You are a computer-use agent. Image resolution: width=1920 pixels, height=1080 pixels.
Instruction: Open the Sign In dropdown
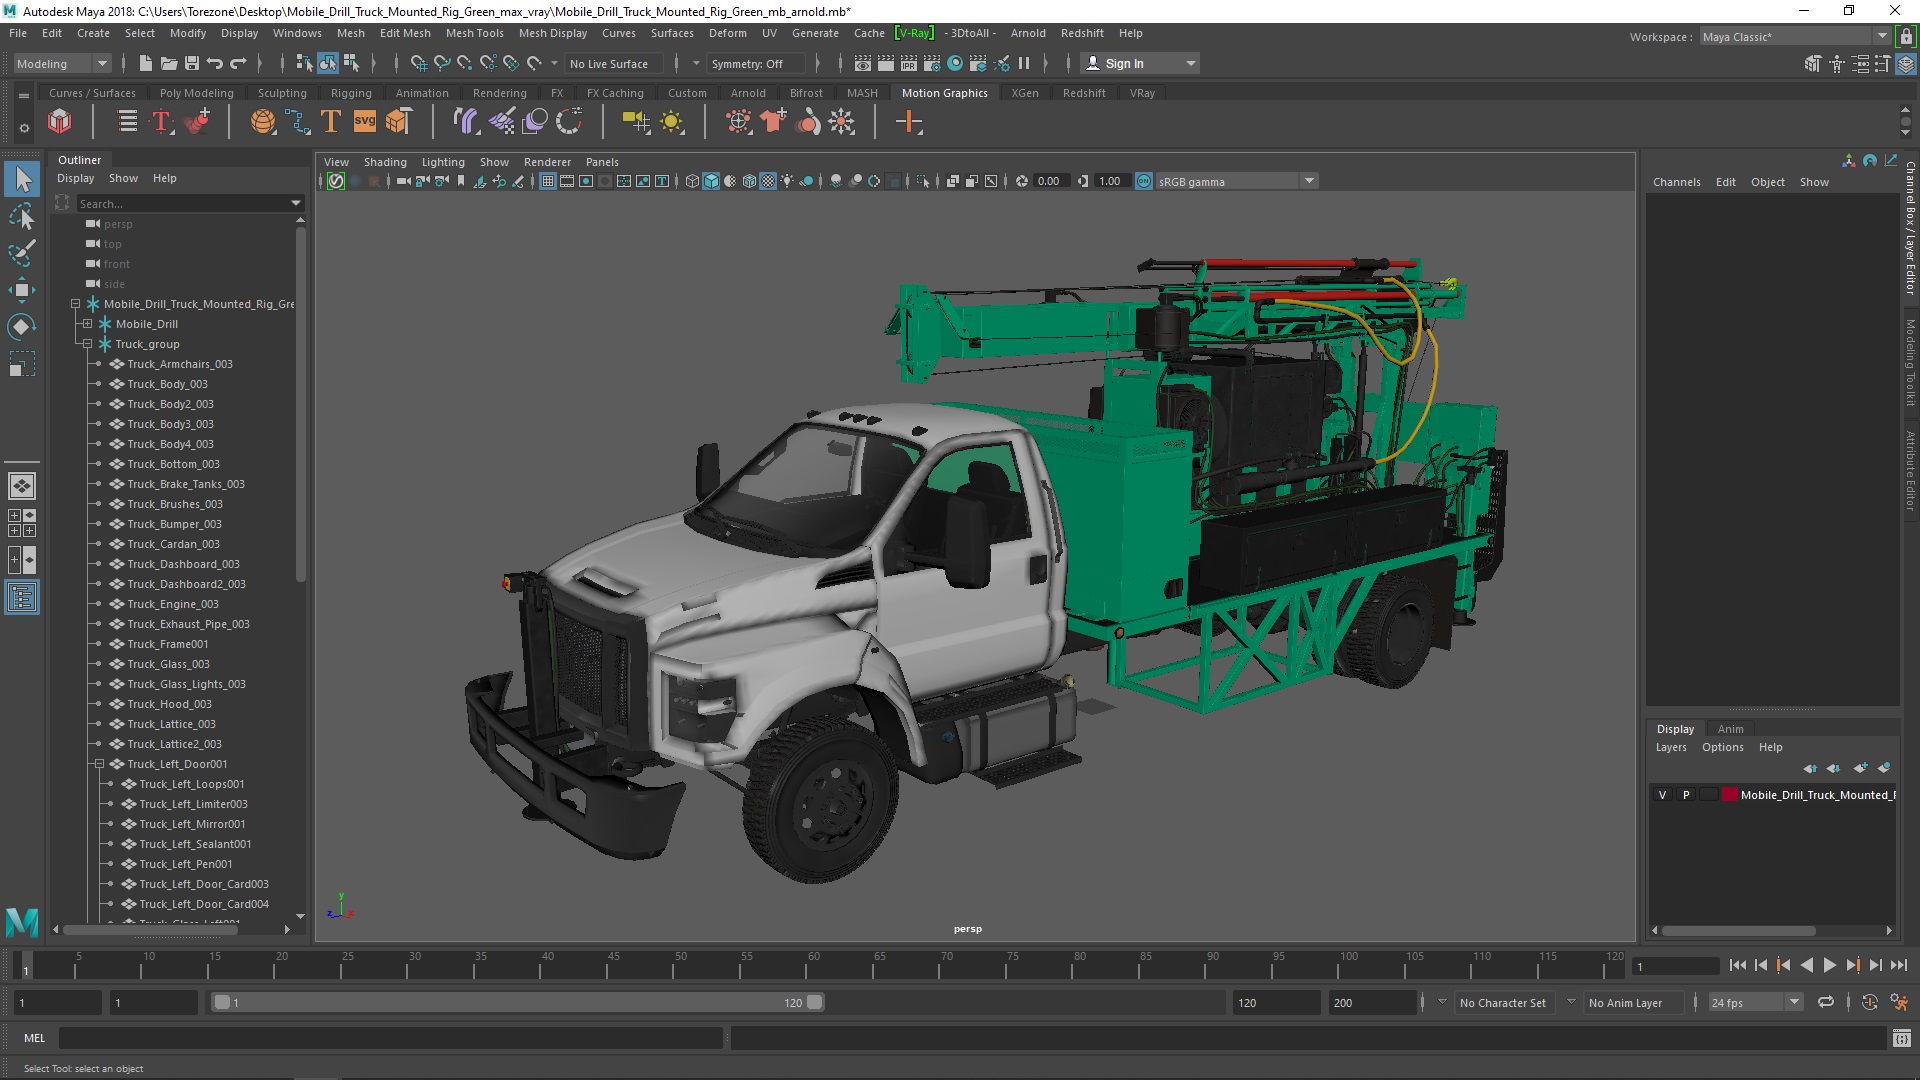[1139, 63]
